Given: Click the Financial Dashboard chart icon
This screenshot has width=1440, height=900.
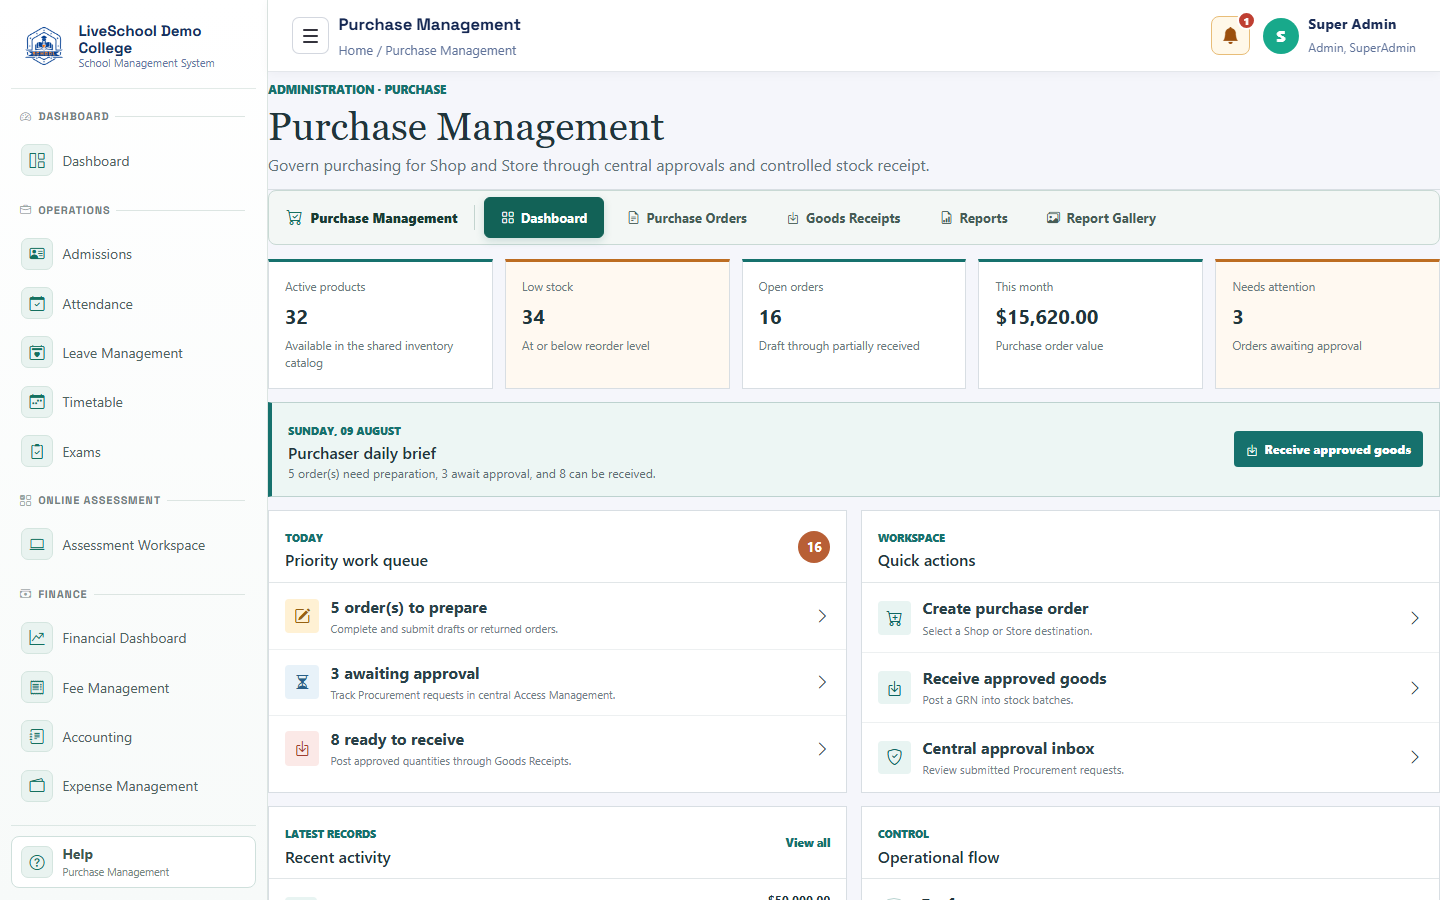Looking at the screenshot, I should 37,638.
